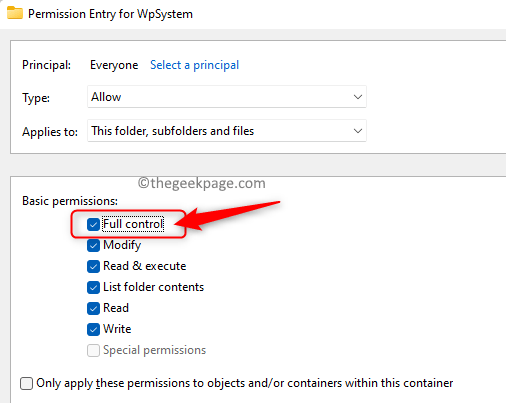Expand the Applies to dropdown
This screenshot has width=506, height=403.
(227, 131)
